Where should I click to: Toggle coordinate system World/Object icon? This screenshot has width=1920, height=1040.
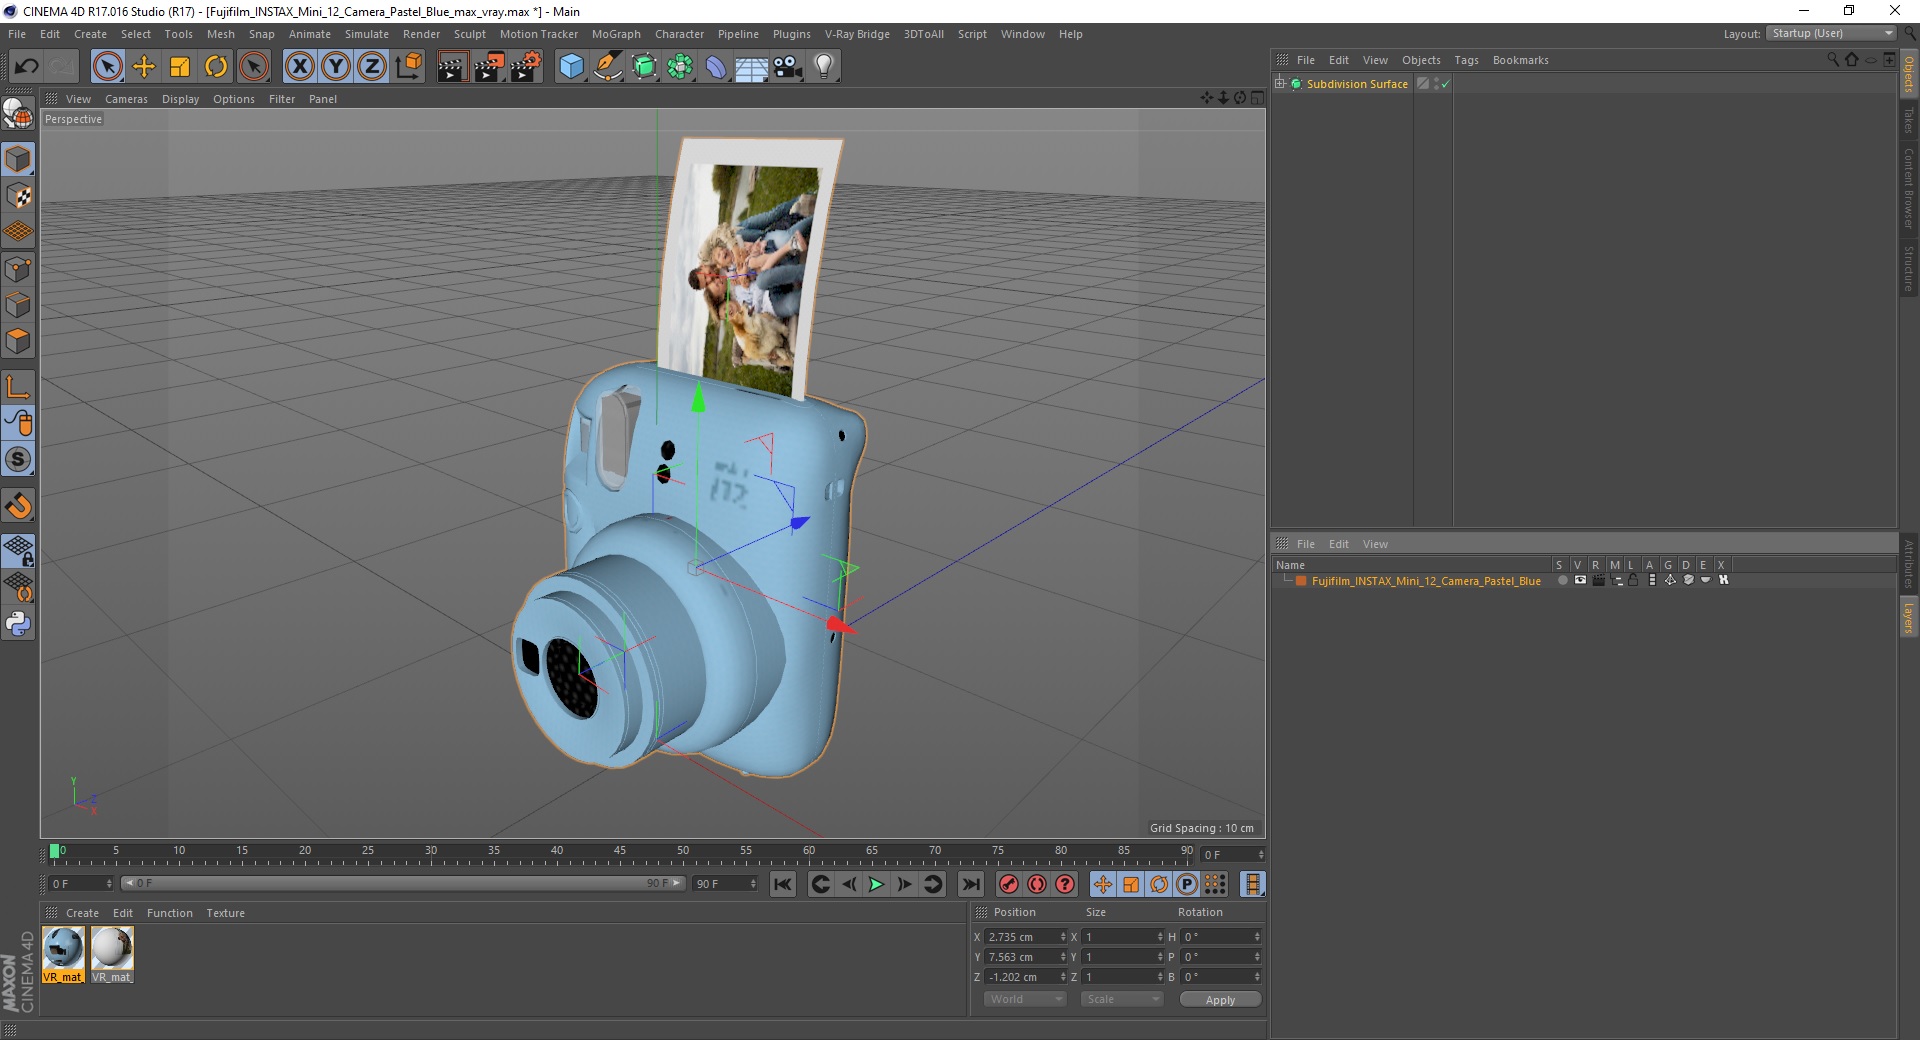pyautogui.click(x=409, y=67)
